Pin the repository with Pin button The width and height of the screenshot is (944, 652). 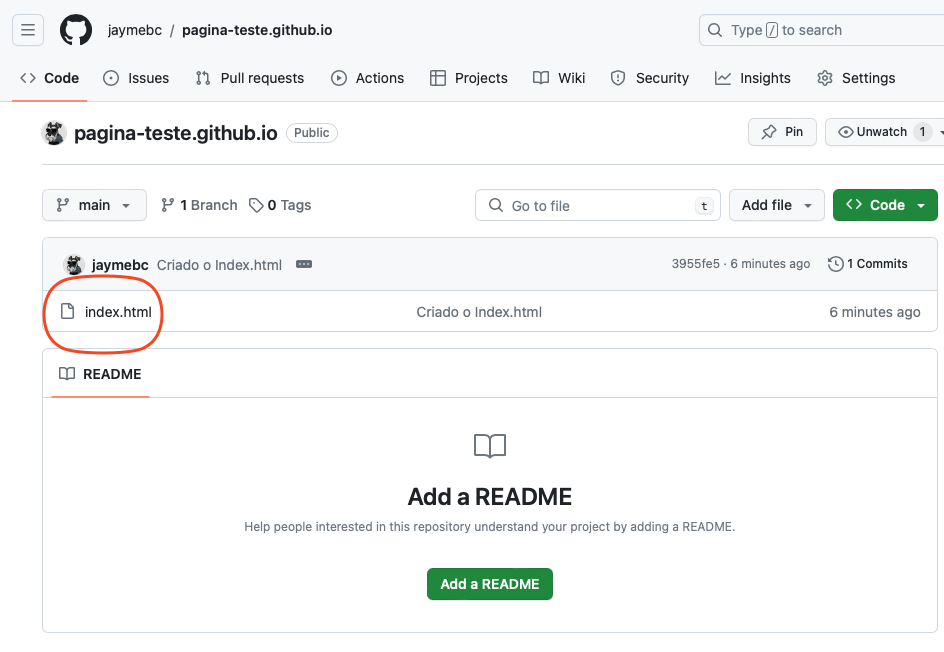pyautogui.click(x=782, y=132)
